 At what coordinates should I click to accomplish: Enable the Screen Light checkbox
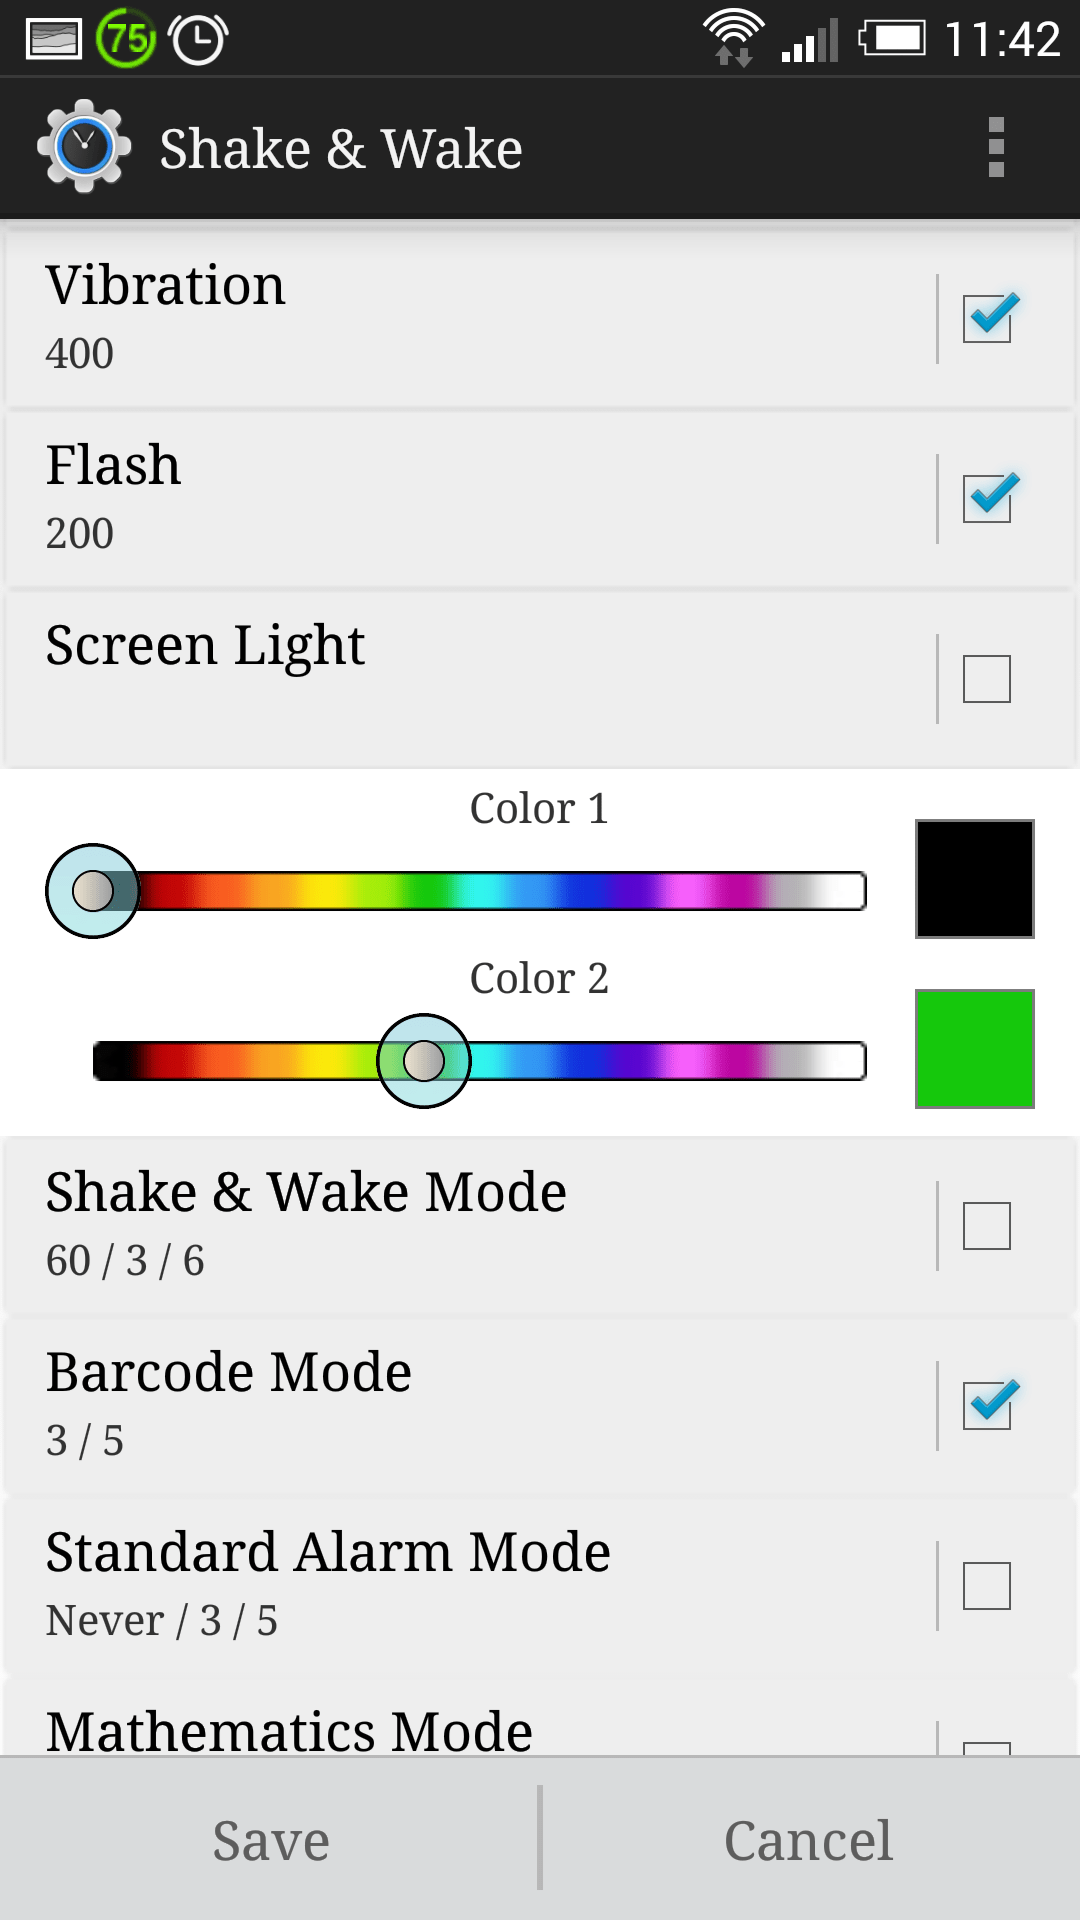[987, 679]
